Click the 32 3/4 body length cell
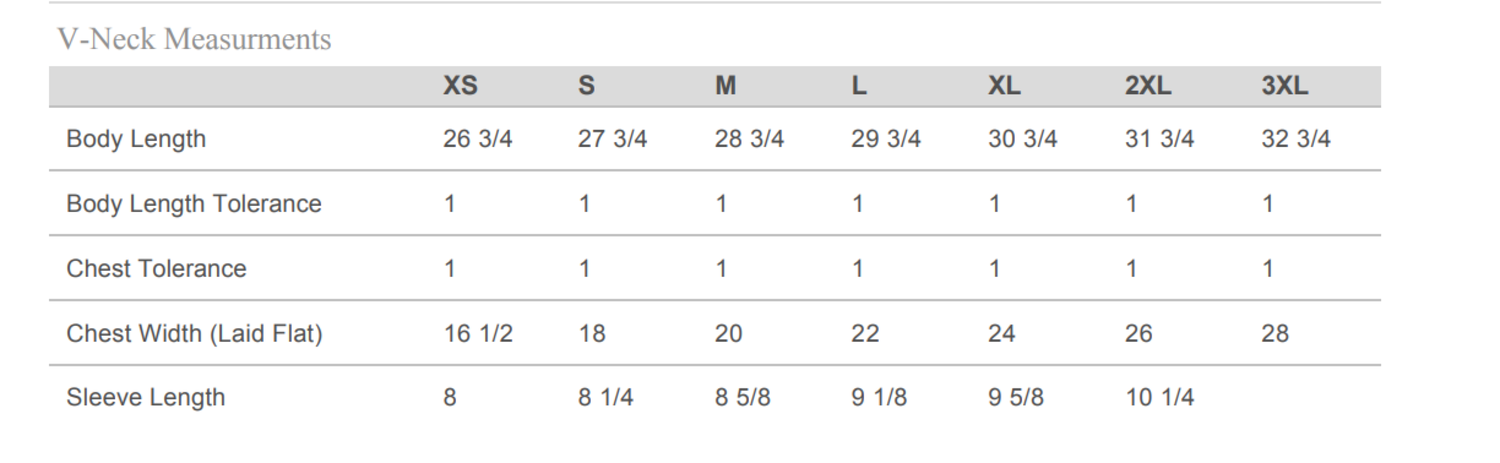The height and width of the screenshot is (463, 1500). tap(1296, 139)
